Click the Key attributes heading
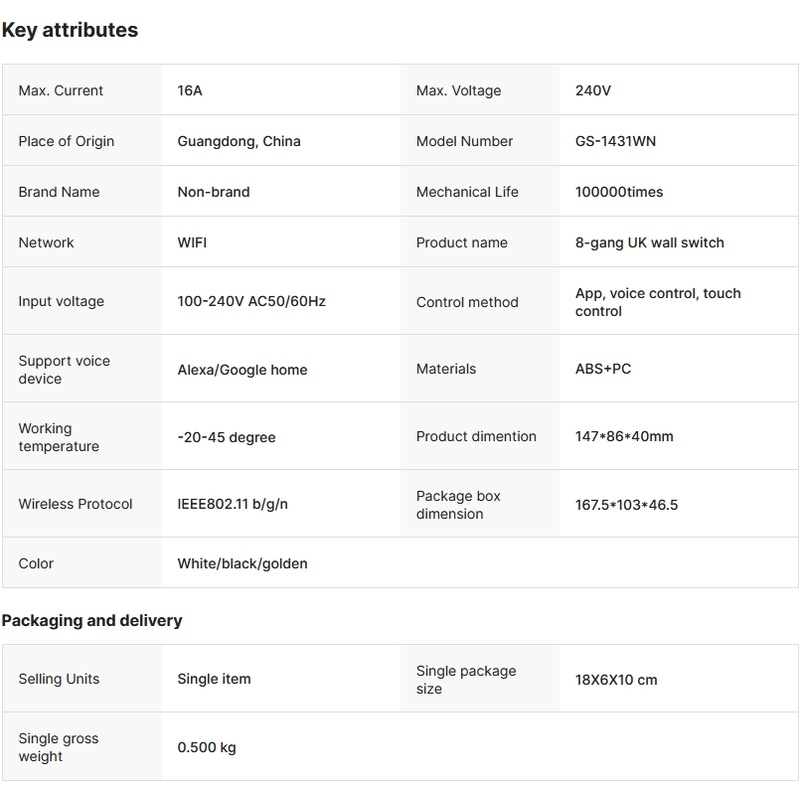Viewport: 800px width, 790px height. pyautogui.click(x=70, y=30)
